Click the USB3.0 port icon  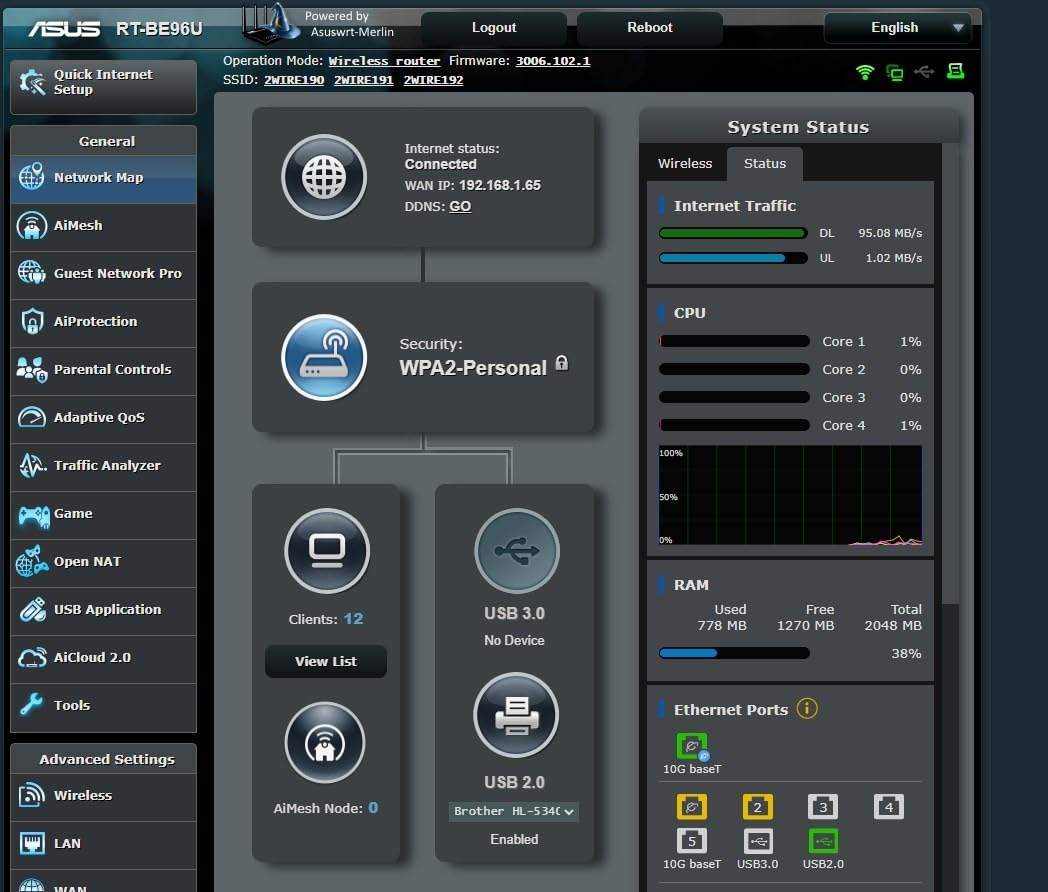[757, 841]
